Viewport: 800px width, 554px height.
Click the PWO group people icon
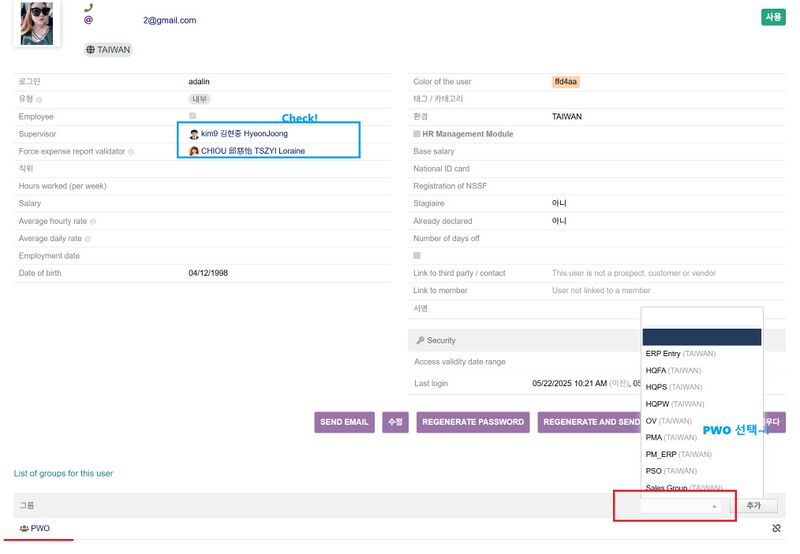point(23,528)
